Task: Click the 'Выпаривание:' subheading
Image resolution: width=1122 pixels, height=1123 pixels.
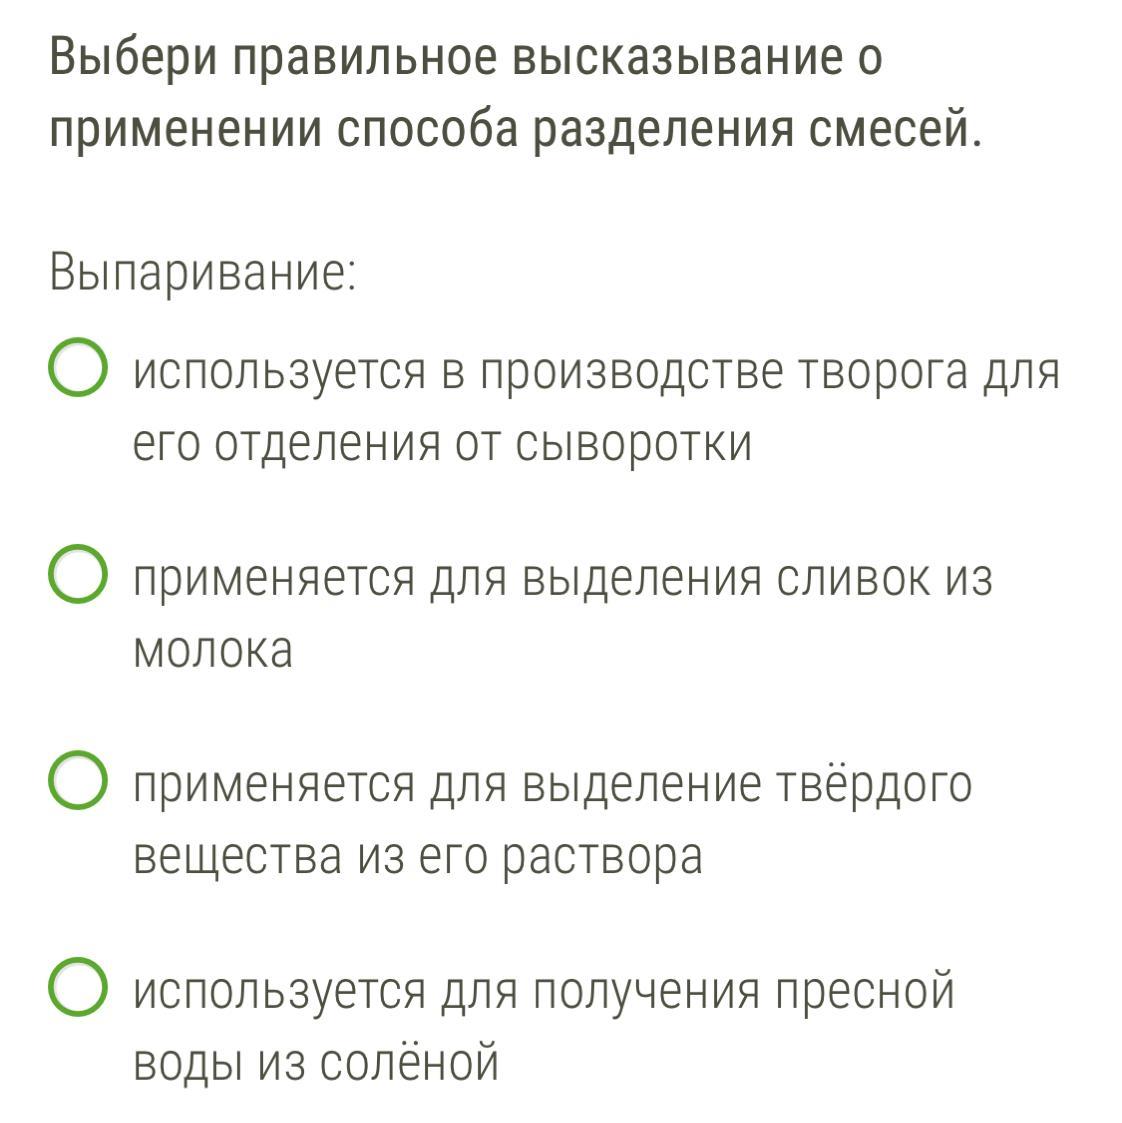Action: point(203,273)
